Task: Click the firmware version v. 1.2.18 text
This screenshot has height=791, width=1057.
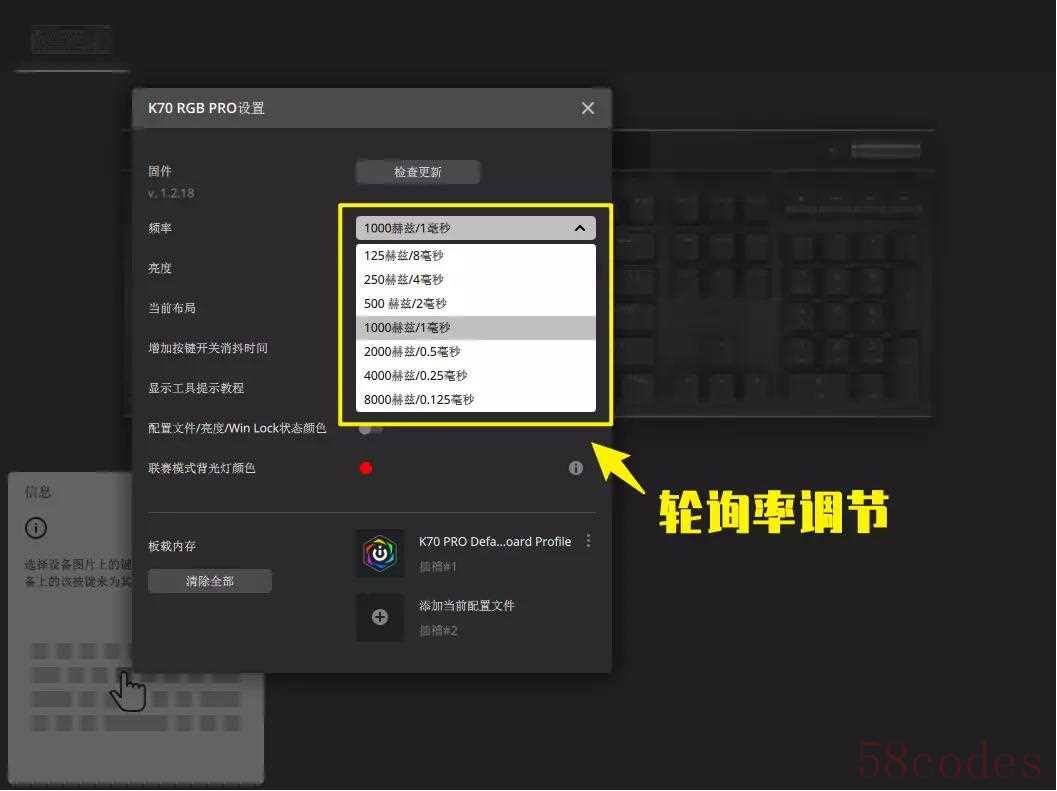Action: tap(171, 193)
